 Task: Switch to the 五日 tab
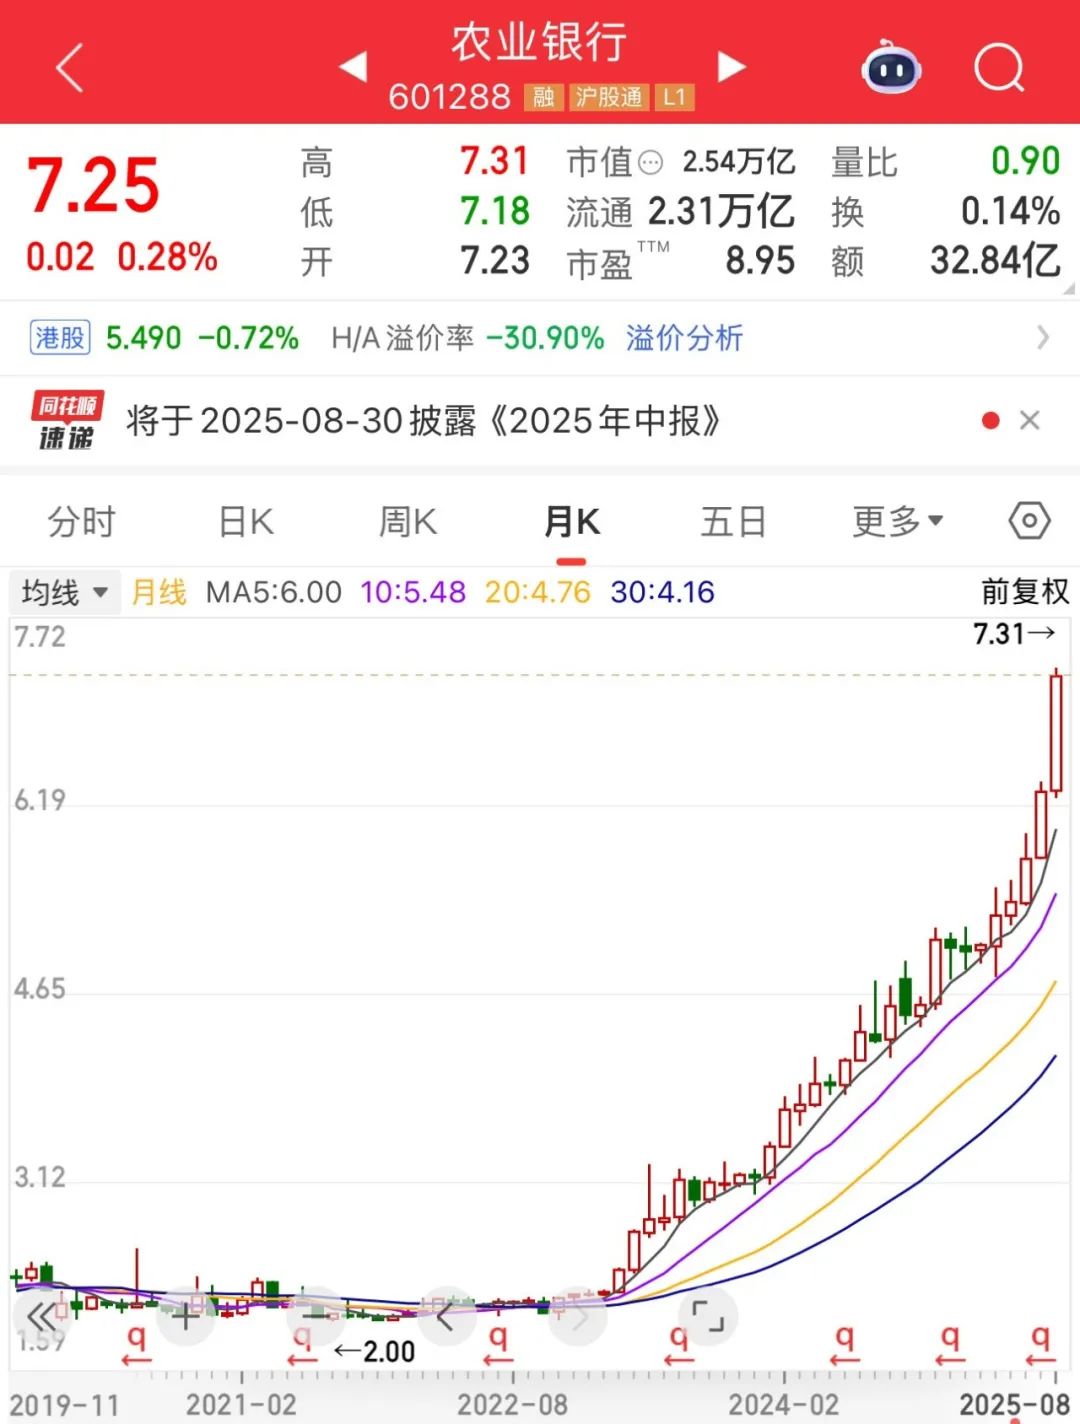click(x=734, y=521)
